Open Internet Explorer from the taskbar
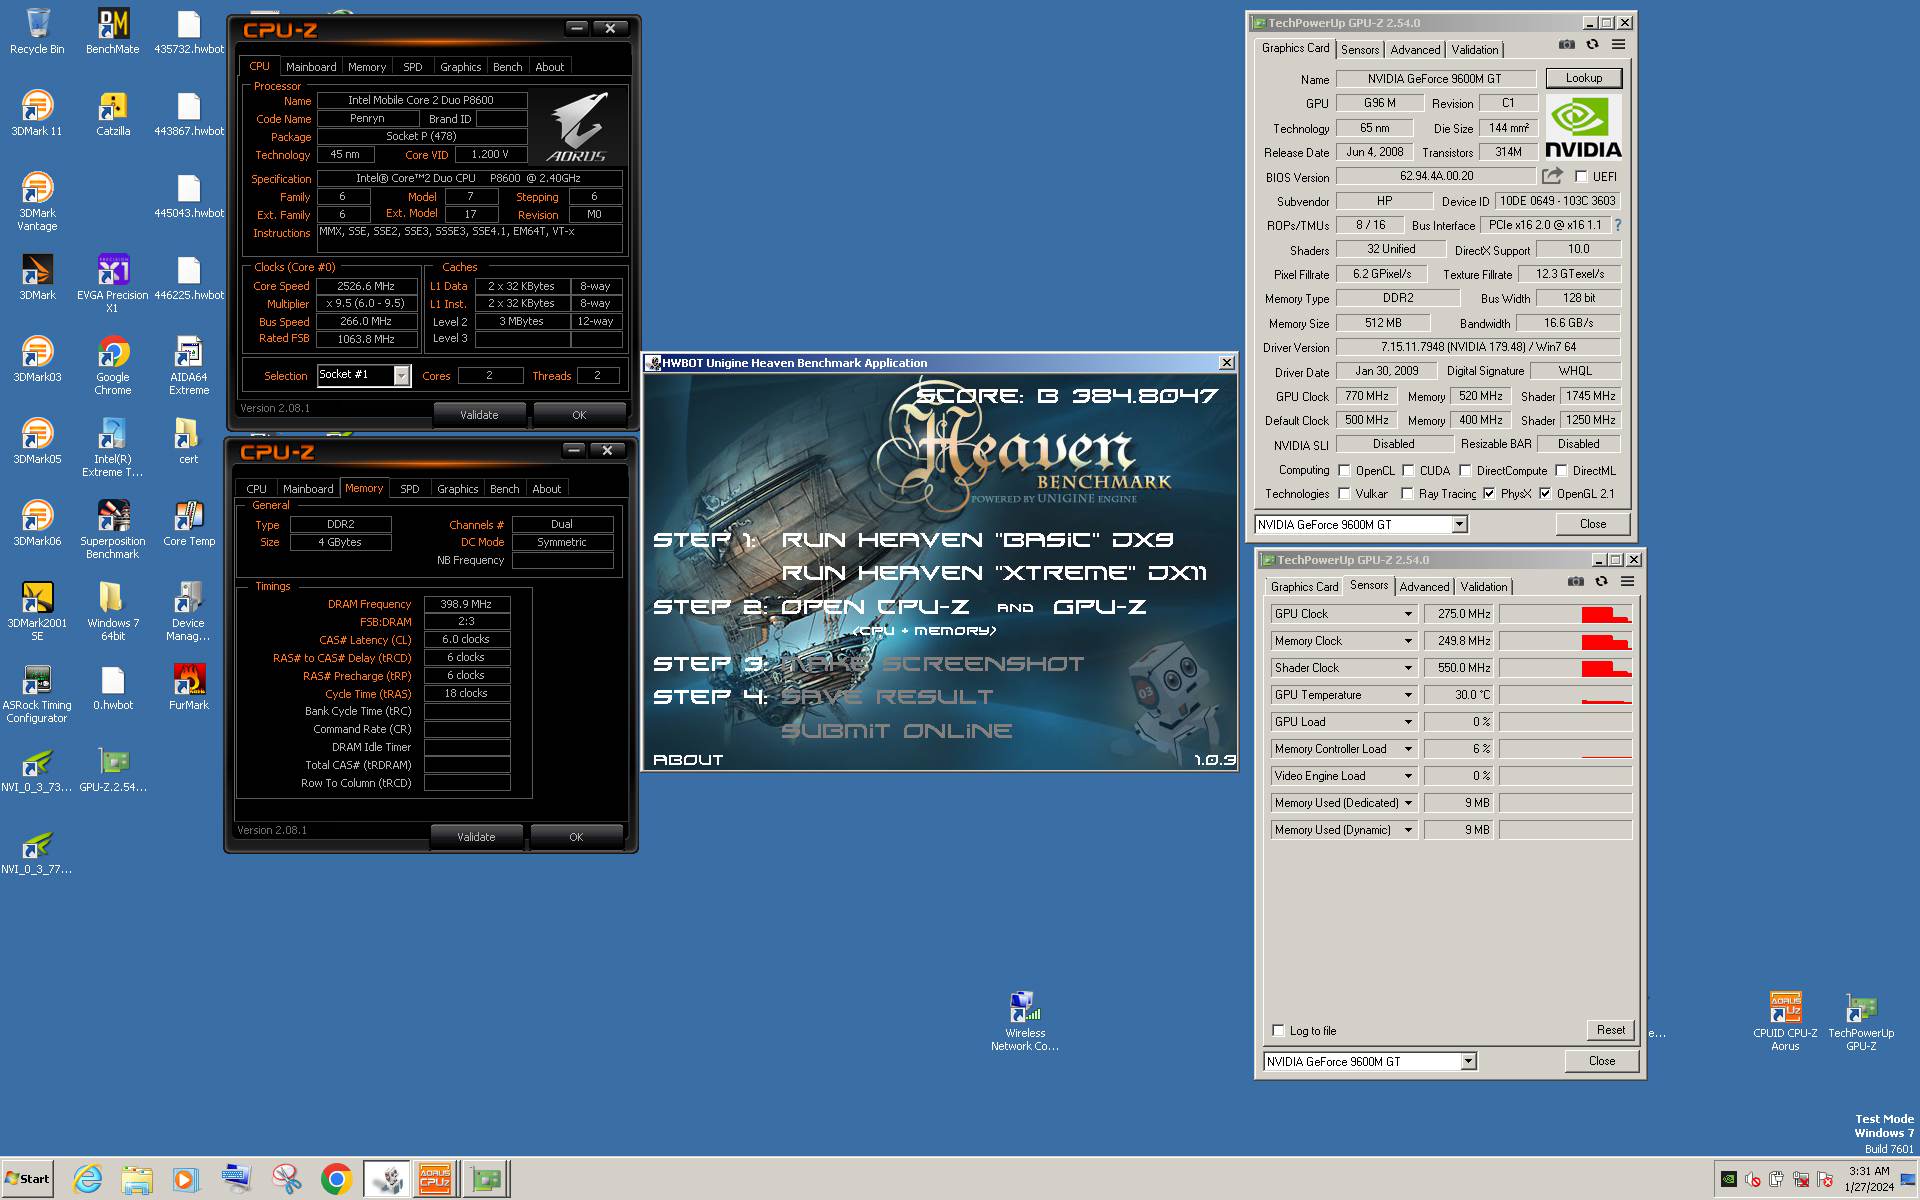Viewport: 1920px width, 1200px height. (88, 1179)
